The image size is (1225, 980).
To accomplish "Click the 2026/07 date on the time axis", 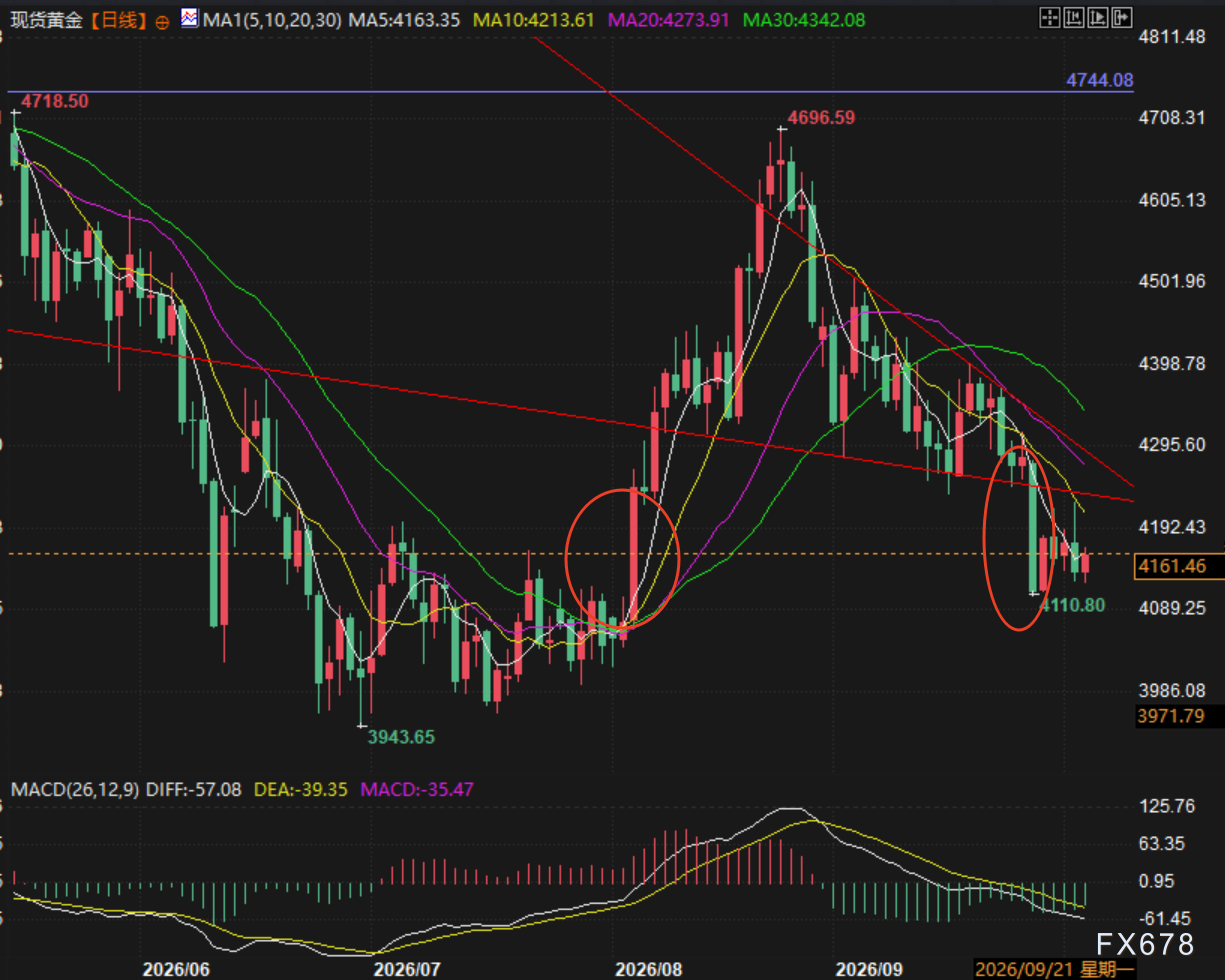I will (406, 970).
